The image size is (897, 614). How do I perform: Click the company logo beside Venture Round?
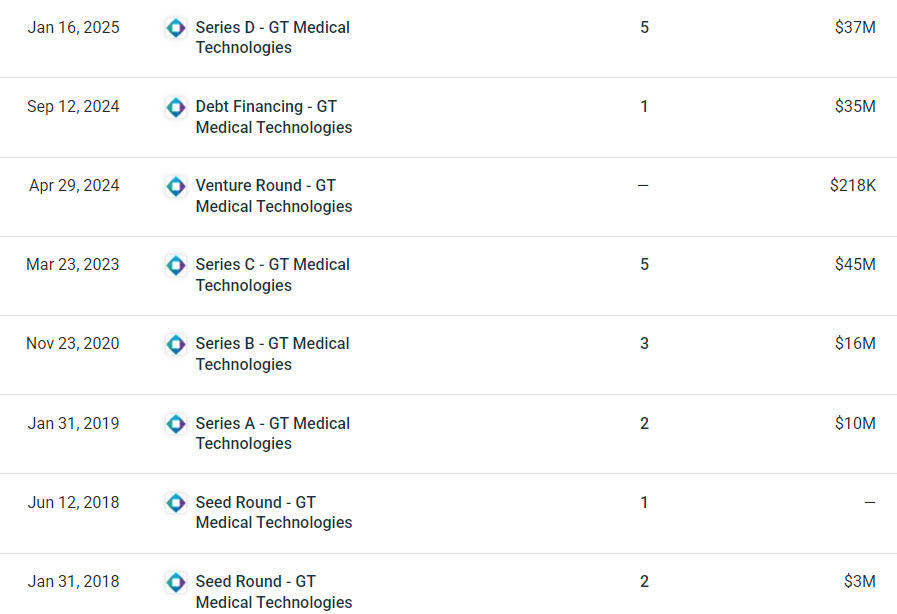[176, 186]
